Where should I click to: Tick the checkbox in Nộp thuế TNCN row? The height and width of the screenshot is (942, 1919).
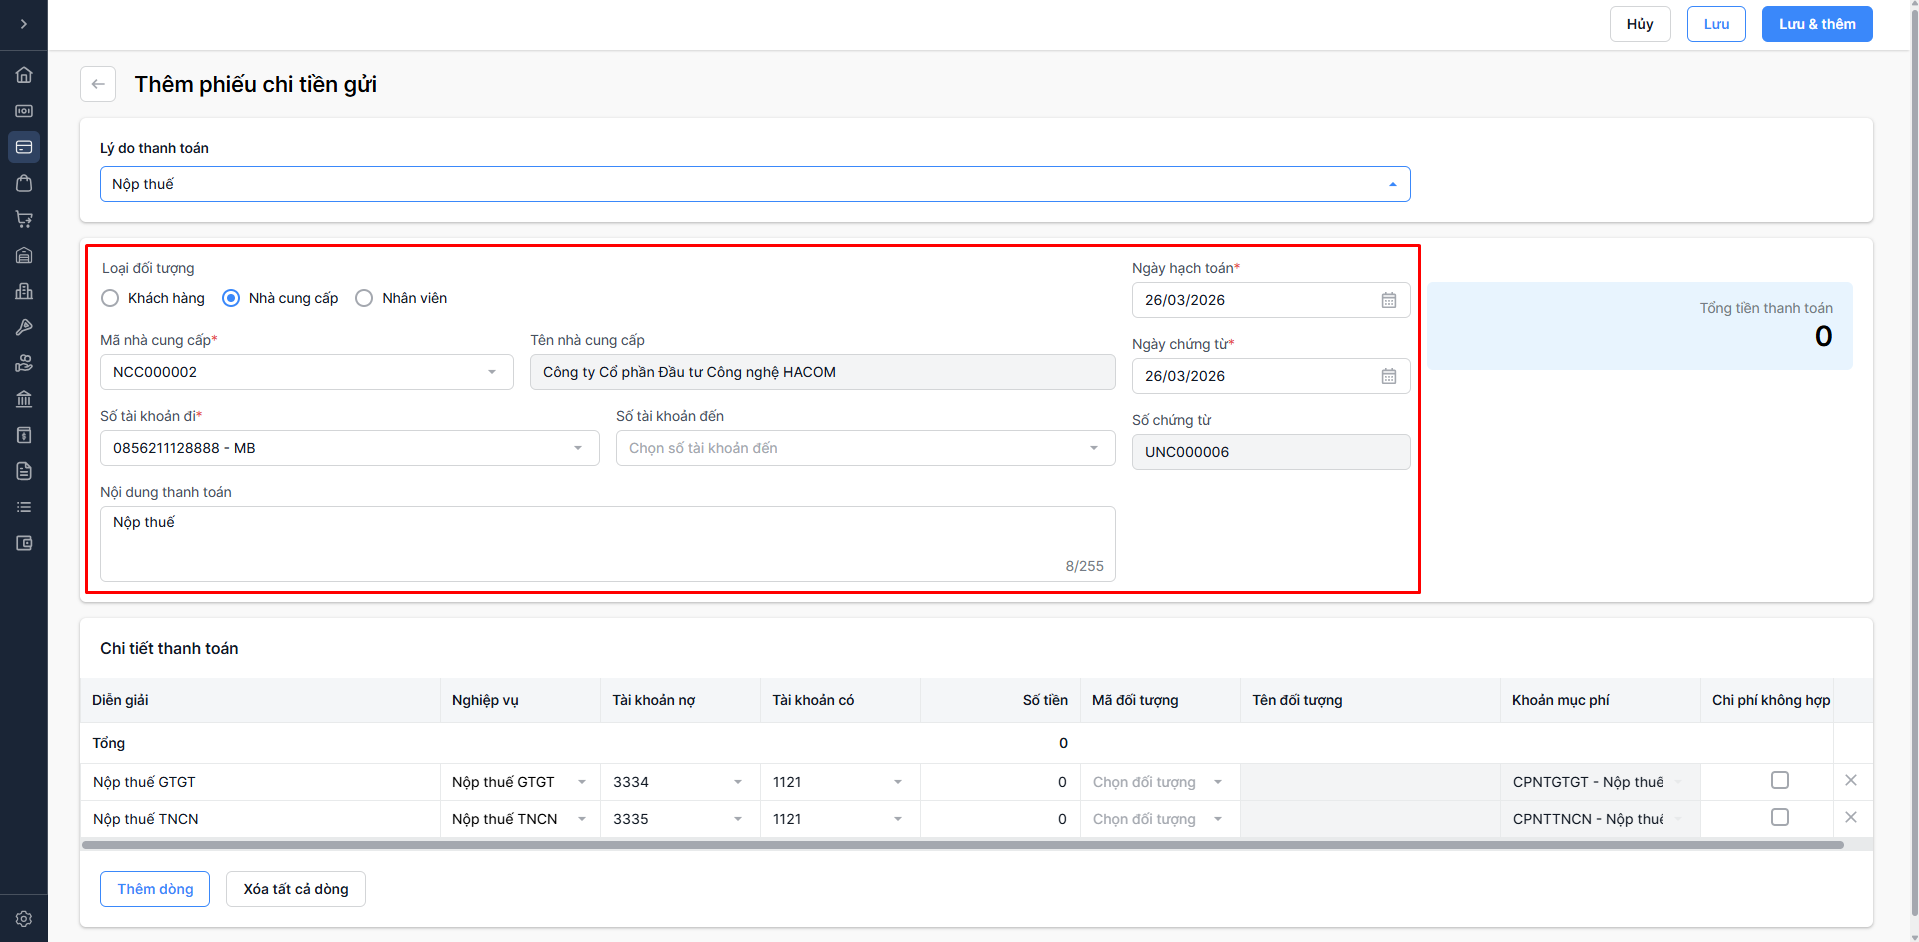[x=1779, y=817]
